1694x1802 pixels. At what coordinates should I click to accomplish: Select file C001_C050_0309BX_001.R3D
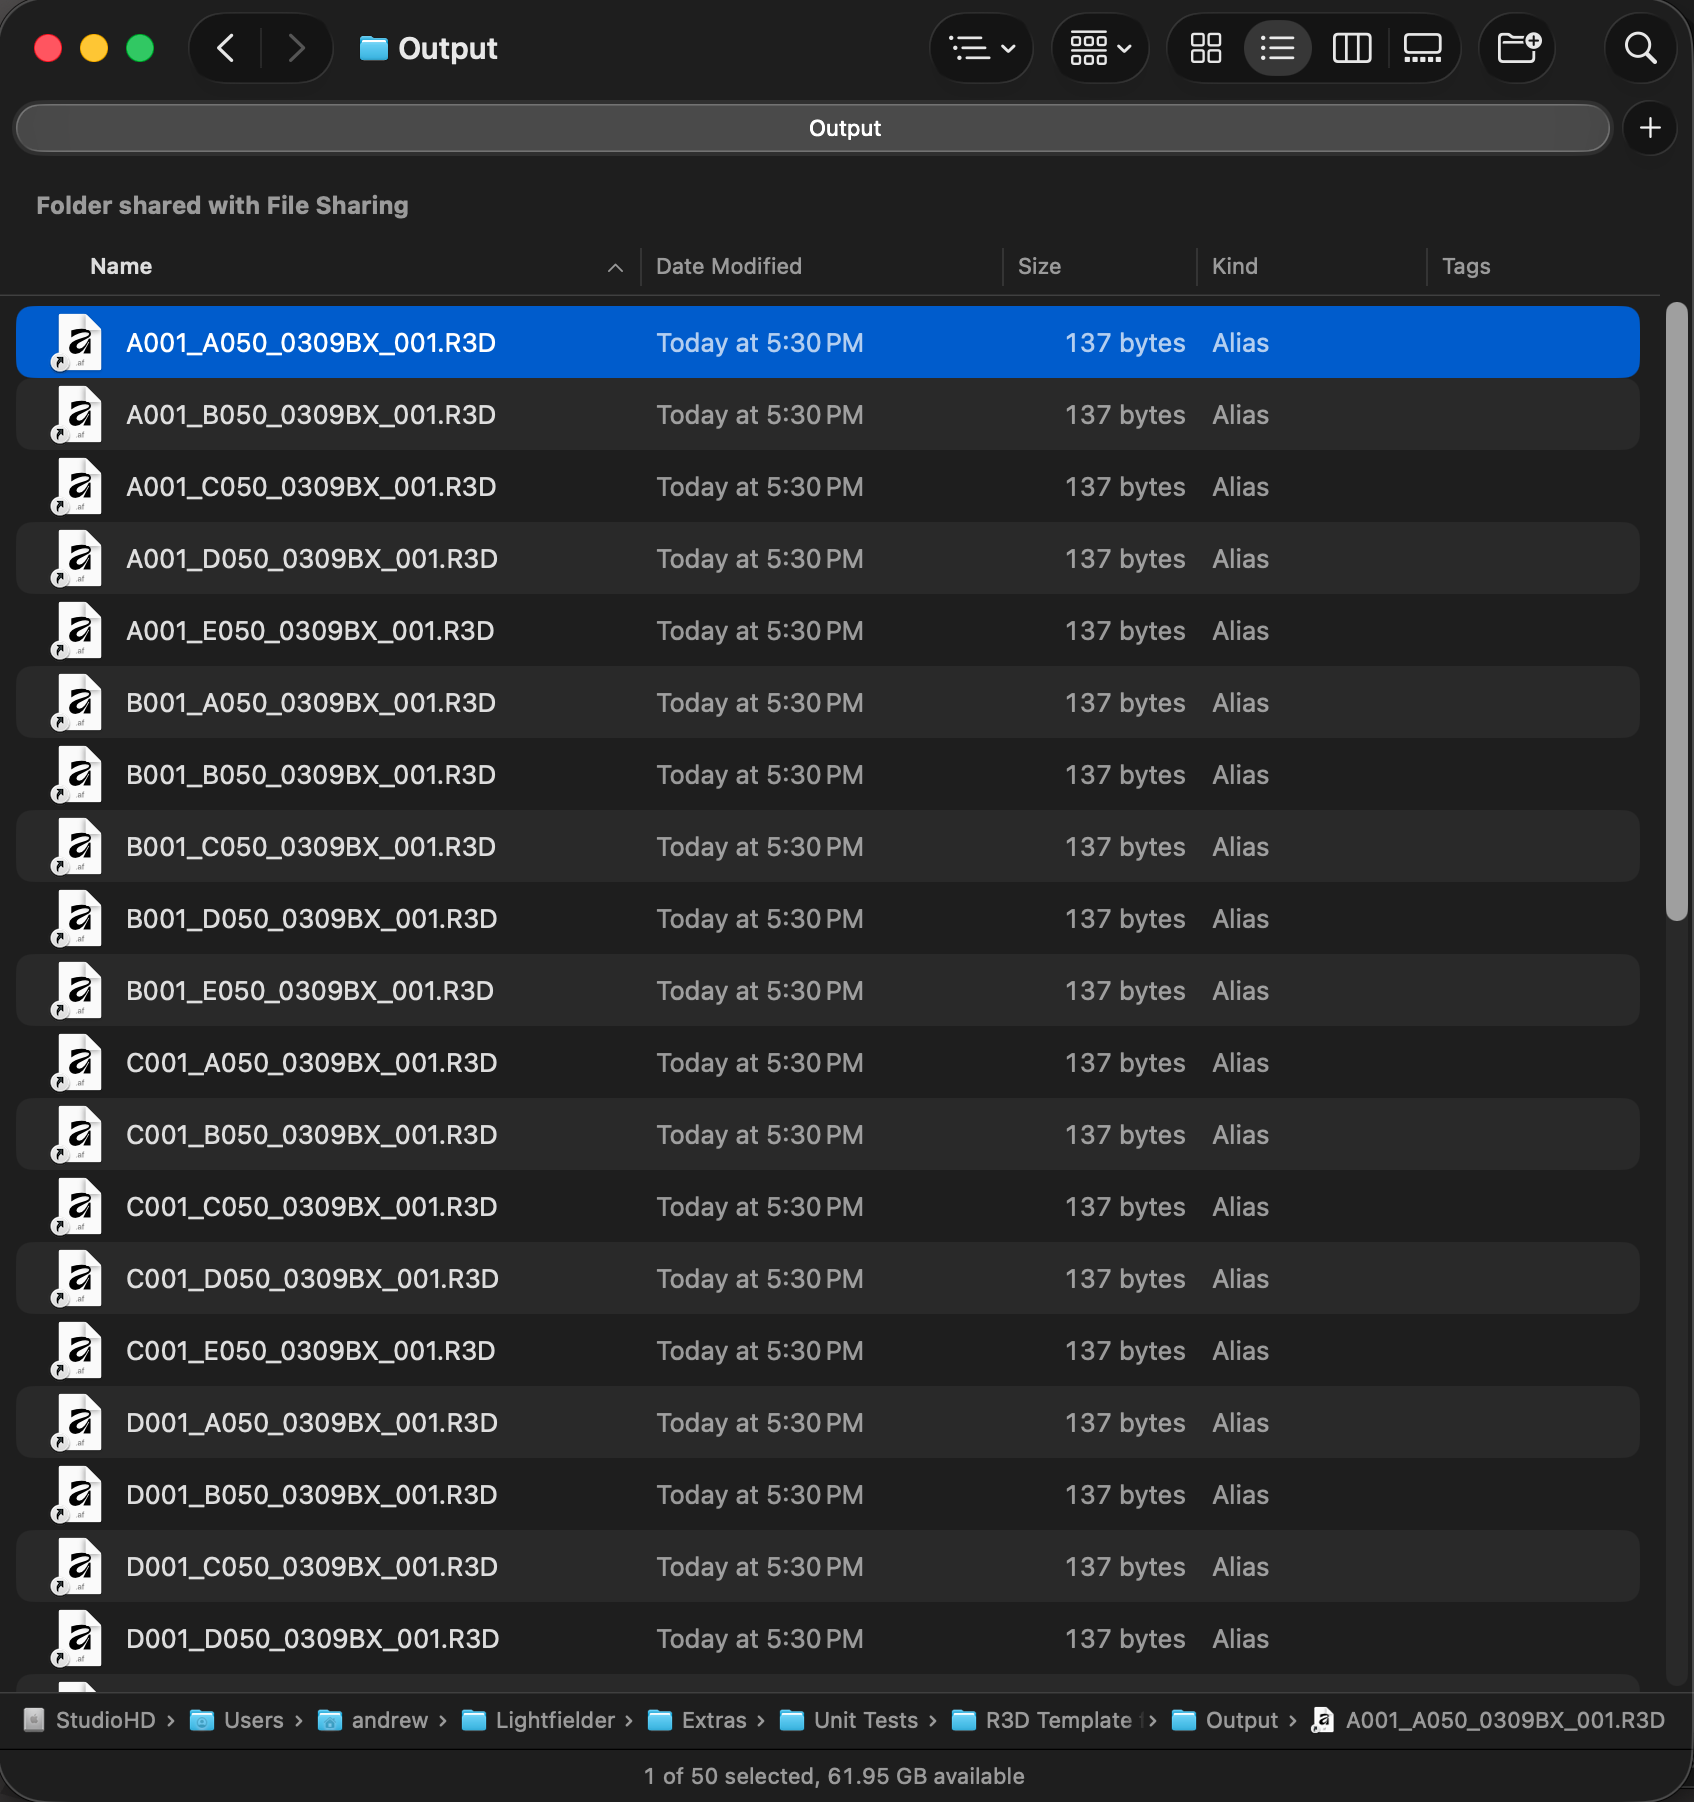(x=311, y=1207)
